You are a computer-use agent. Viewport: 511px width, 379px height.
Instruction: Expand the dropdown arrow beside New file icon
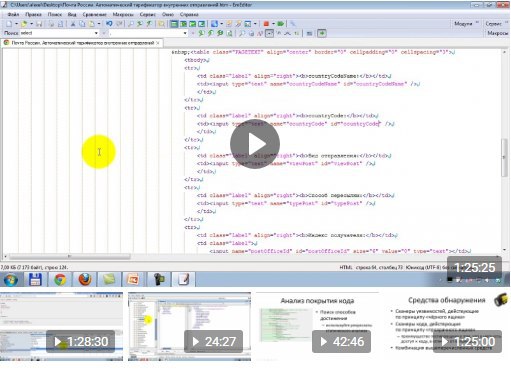click(x=16, y=24)
